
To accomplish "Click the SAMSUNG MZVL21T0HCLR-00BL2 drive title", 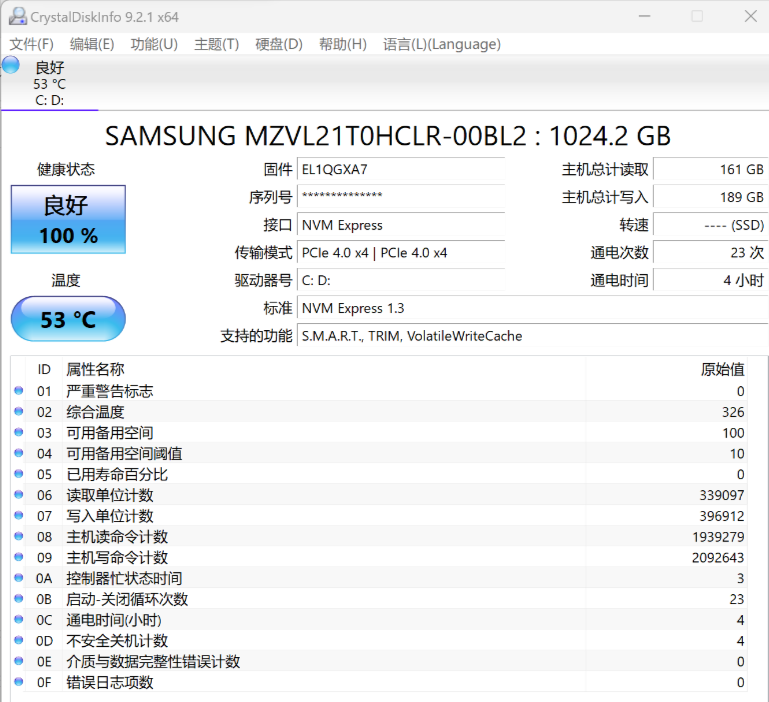I will [387, 136].
